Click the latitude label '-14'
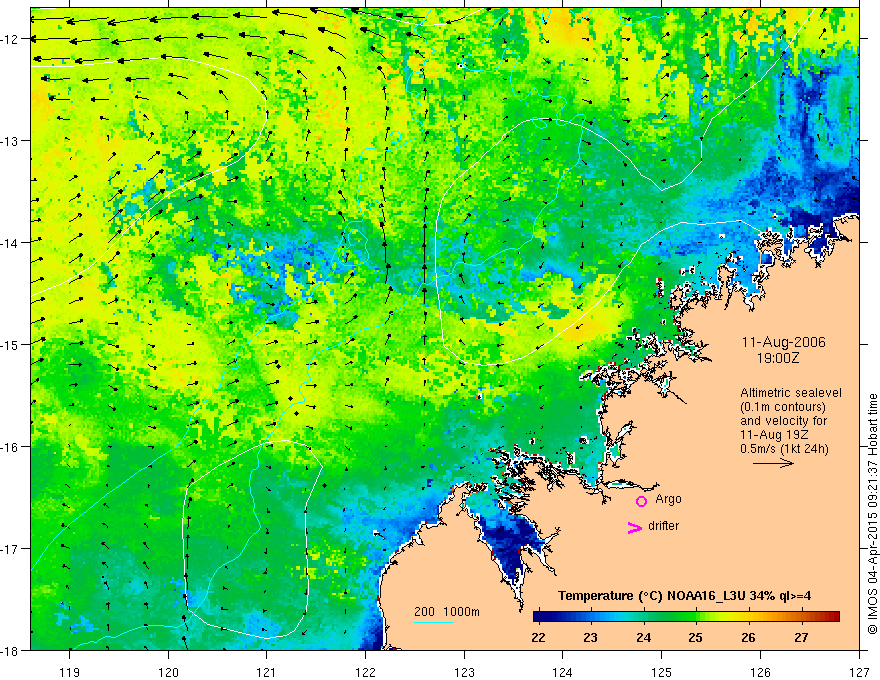Screen dimensions: 880x680 click(11, 243)
